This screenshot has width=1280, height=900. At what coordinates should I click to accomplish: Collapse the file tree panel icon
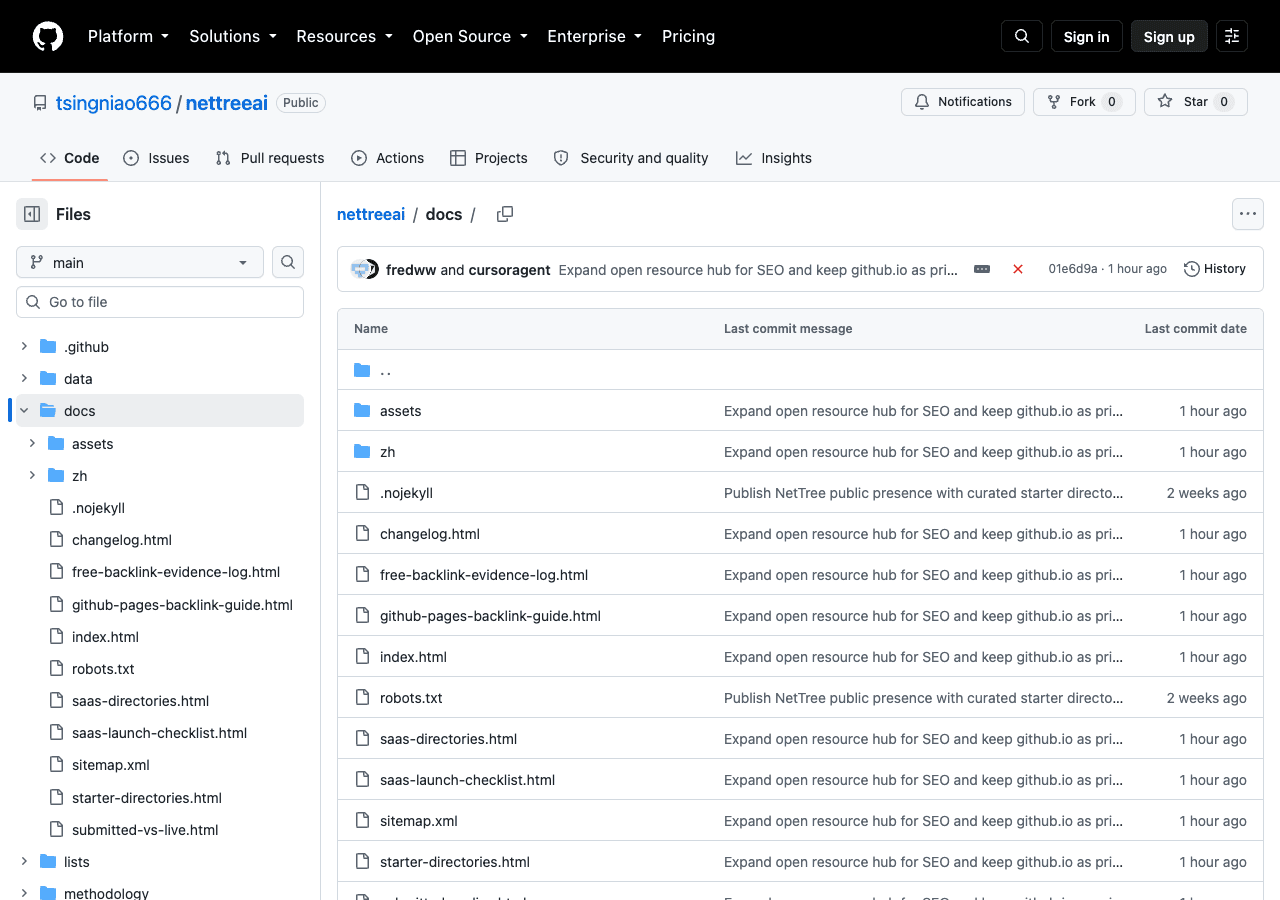point(32,214)
